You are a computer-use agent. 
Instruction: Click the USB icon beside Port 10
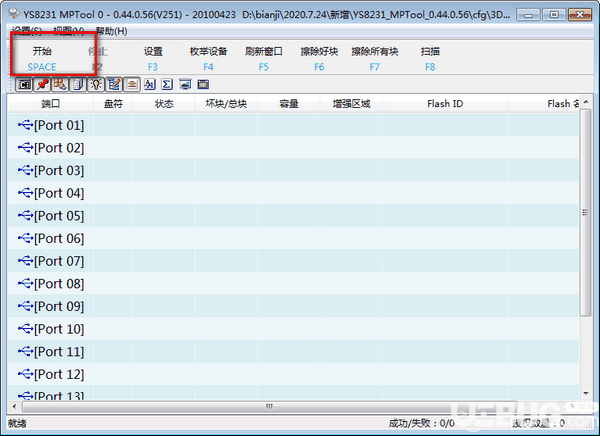[x=26, y=328]
